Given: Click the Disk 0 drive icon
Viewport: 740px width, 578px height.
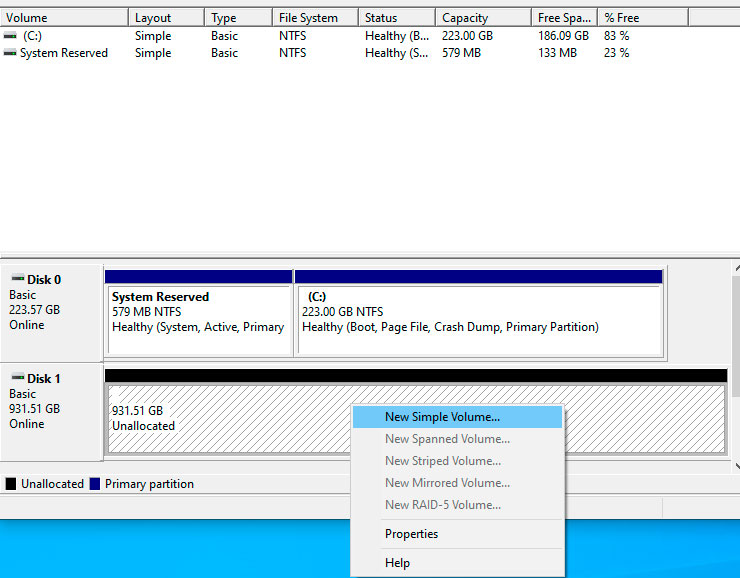Looking at the screenshot, I should (18, 278).
